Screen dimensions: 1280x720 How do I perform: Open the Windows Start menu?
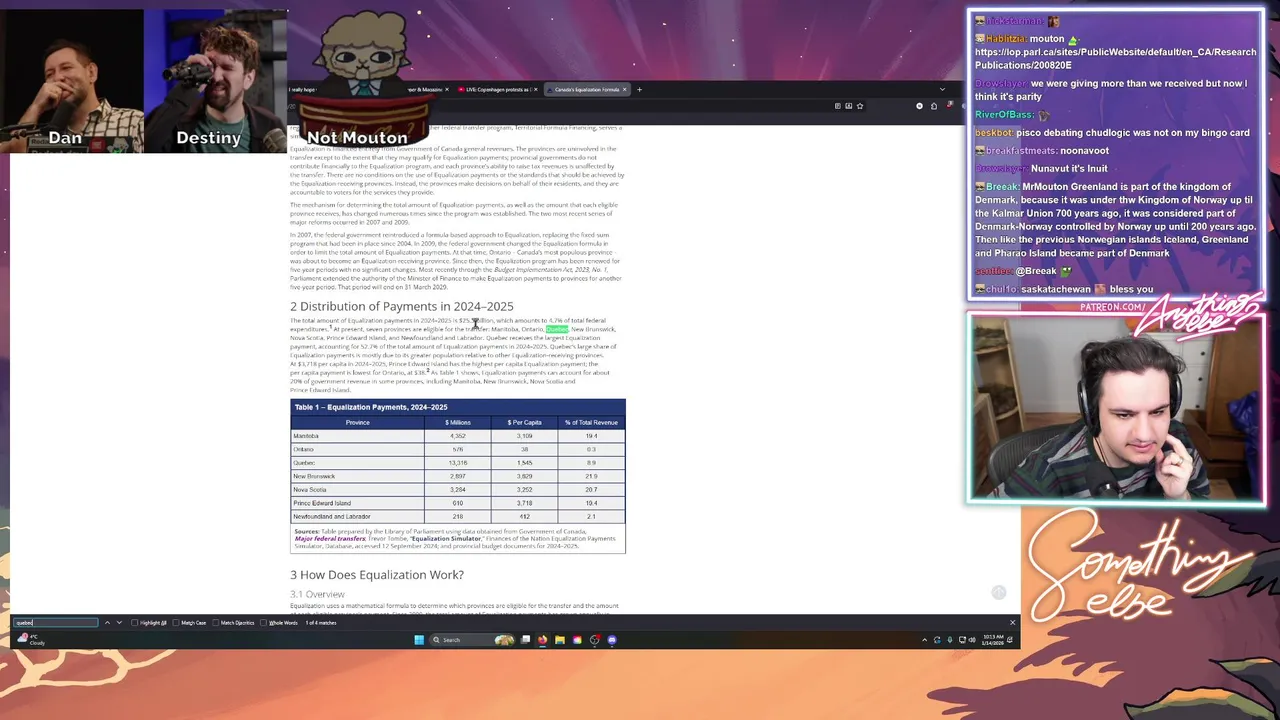point(419,640)
